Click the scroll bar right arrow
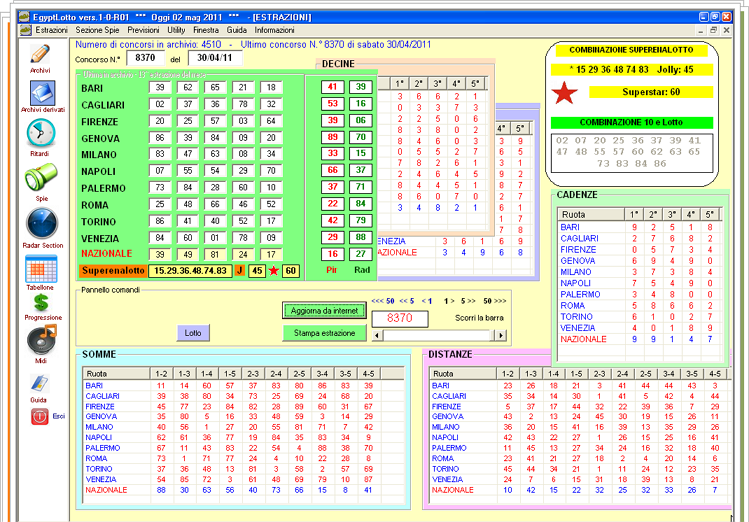Image resolution: width=749 pixels, height=522 pixels. [501, 335]
